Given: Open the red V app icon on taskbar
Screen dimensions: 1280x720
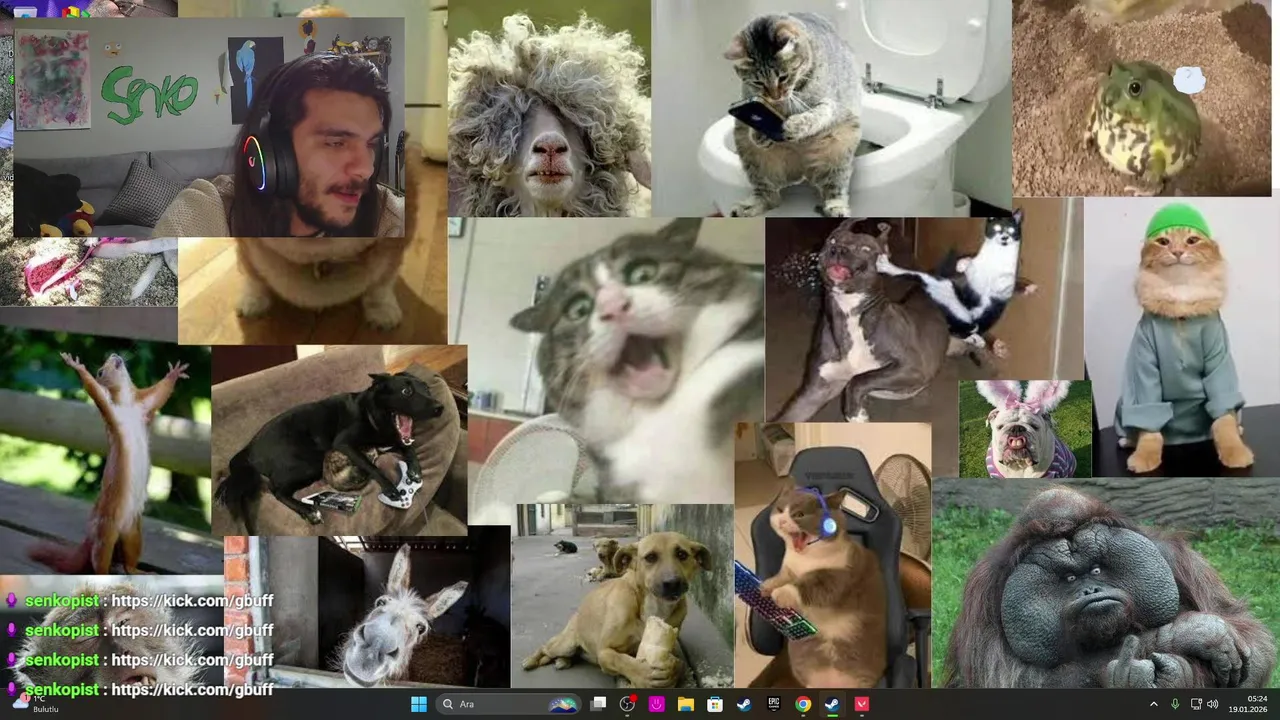Looking at the screenshot, I should (862, 704).
